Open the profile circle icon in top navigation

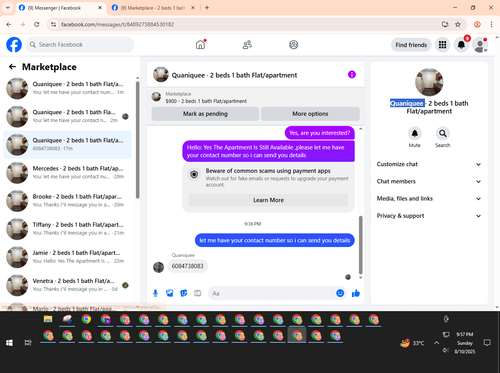pos(294,45)
